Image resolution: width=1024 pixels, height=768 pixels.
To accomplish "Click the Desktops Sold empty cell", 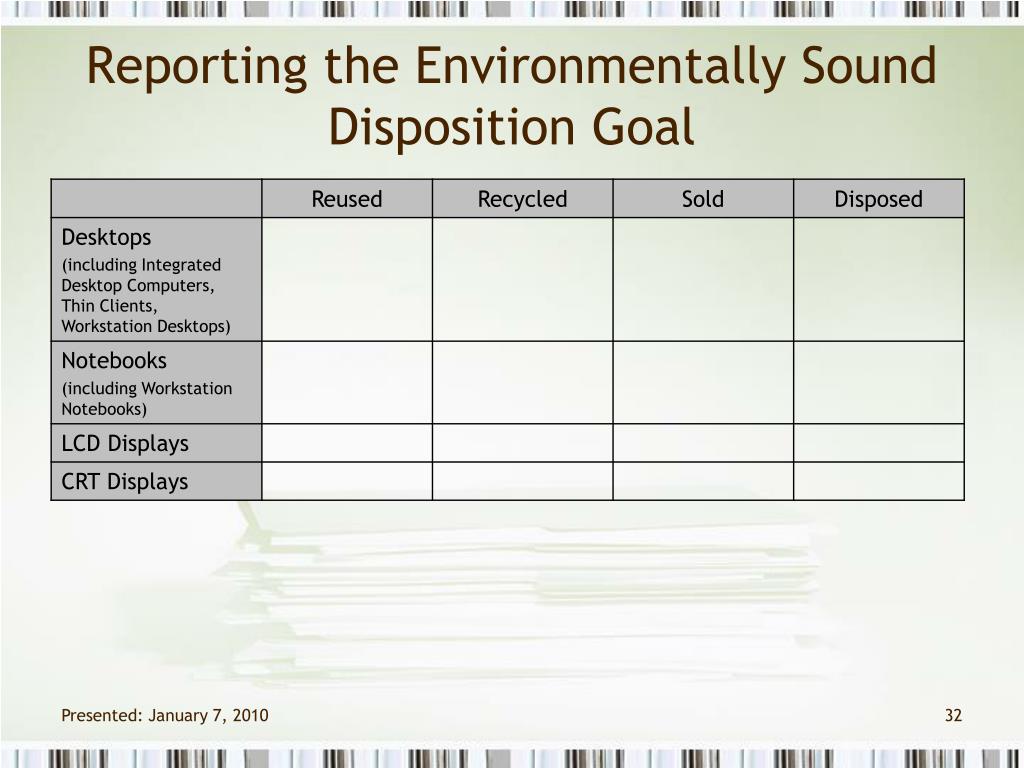I will (x=703, y=280).
